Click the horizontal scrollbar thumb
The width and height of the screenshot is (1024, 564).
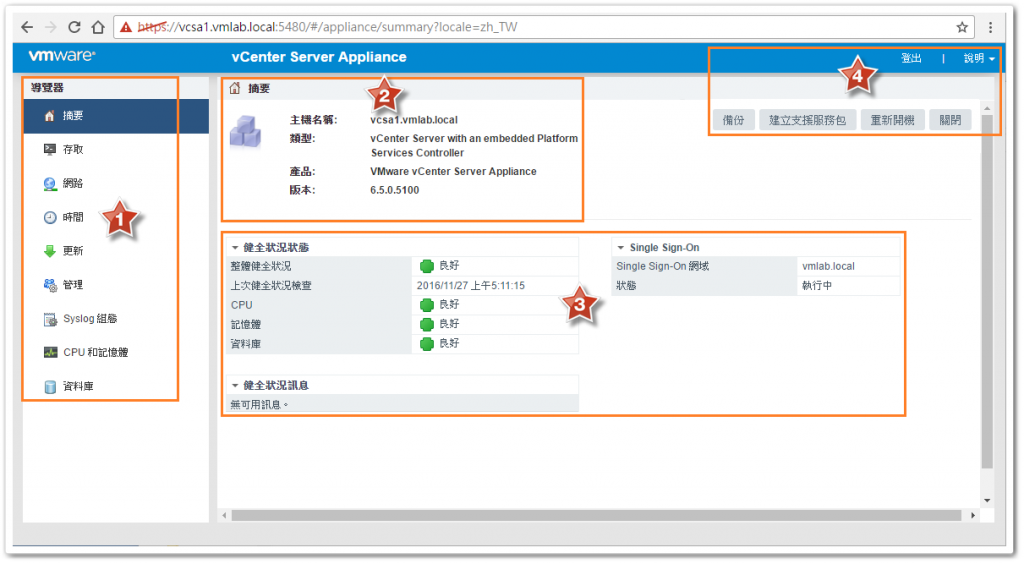coord(596,516)
